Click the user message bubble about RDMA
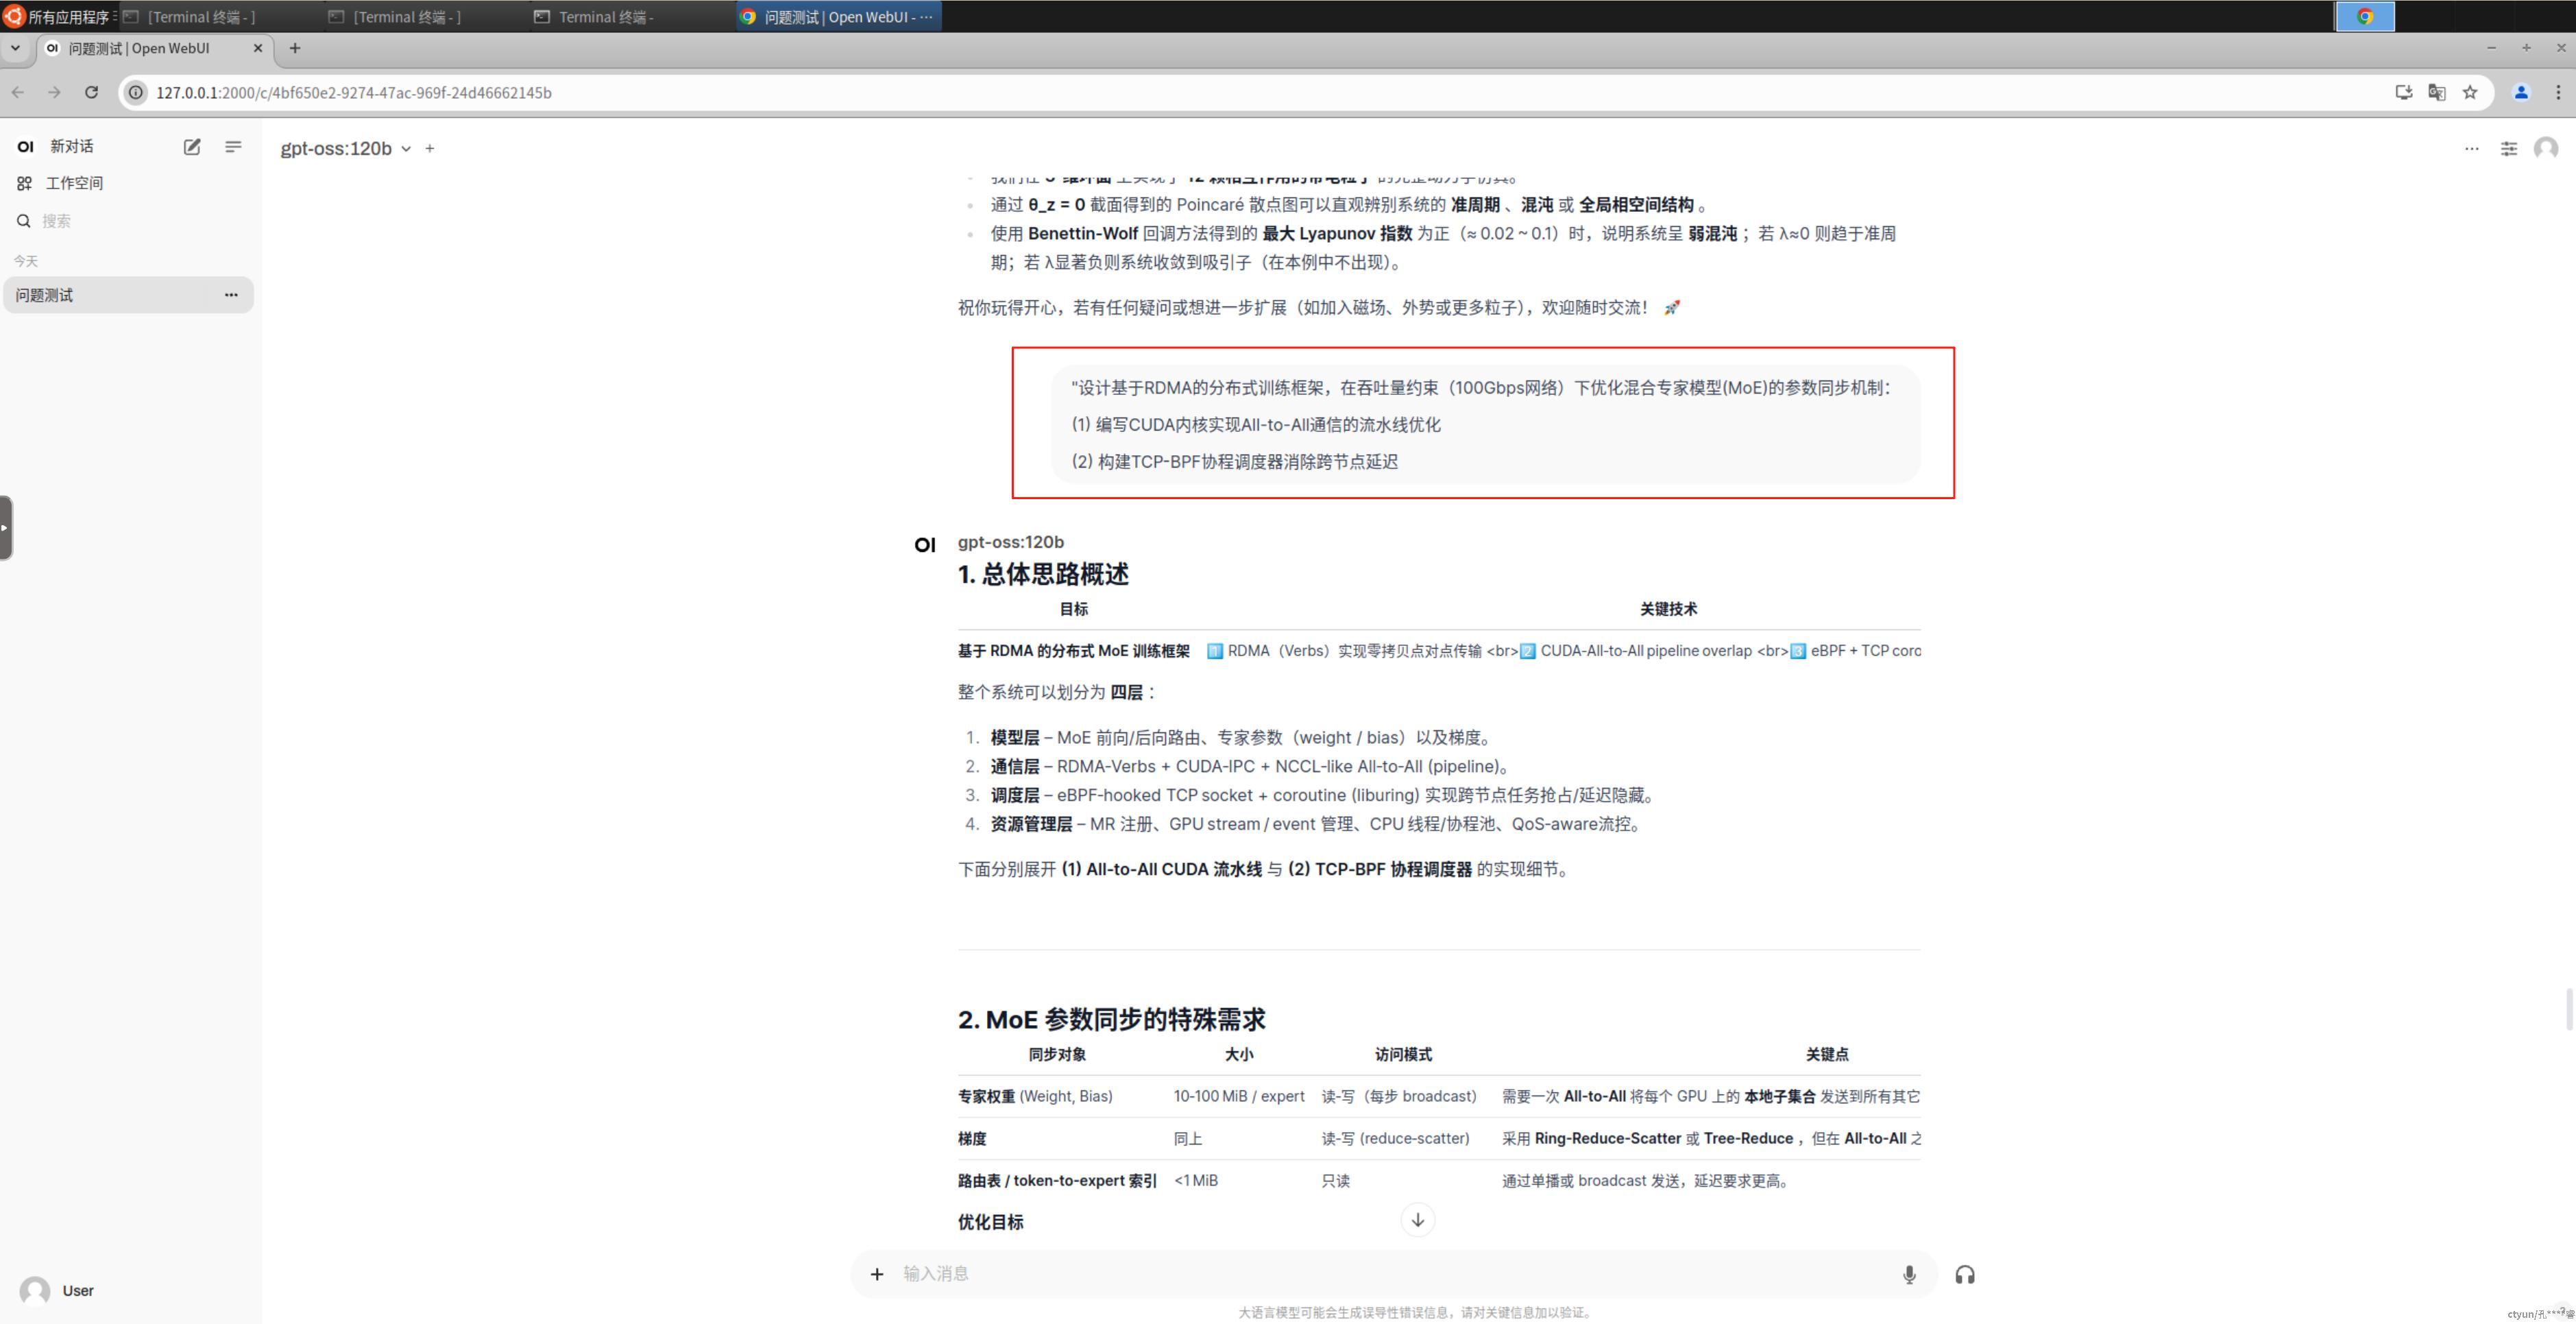Image resolution: width=2576 pixels, height=1324 pixels. pyautogui.click(x=1486, y=424)
